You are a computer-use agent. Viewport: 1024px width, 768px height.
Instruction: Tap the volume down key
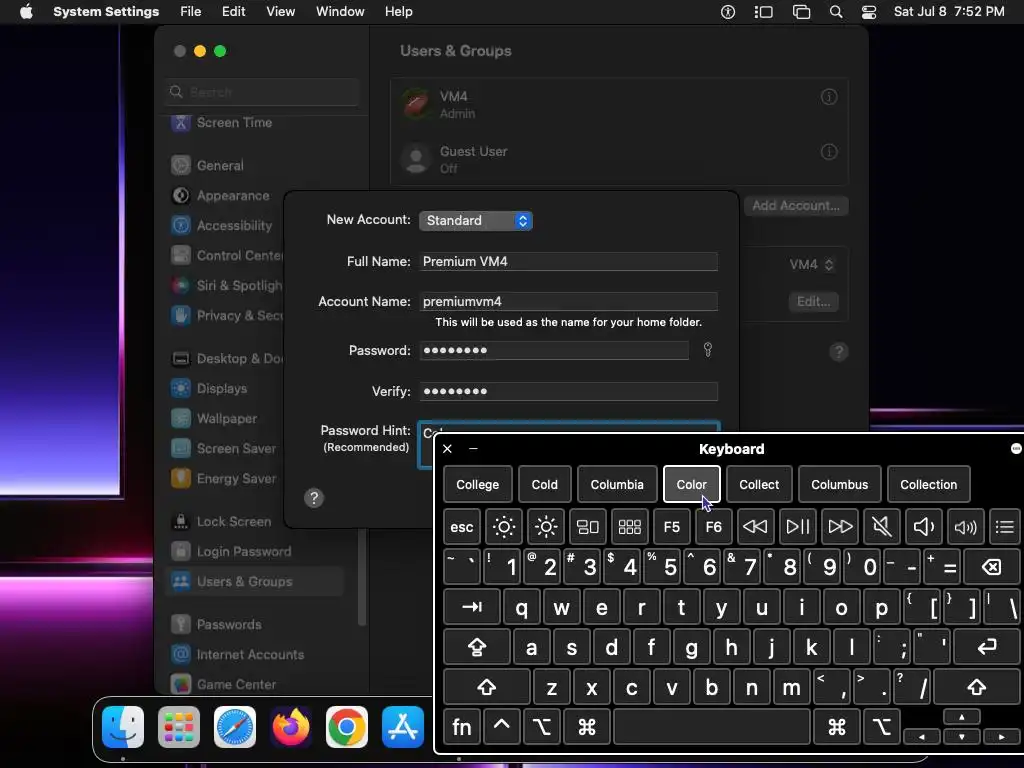(x=923, y=526)
